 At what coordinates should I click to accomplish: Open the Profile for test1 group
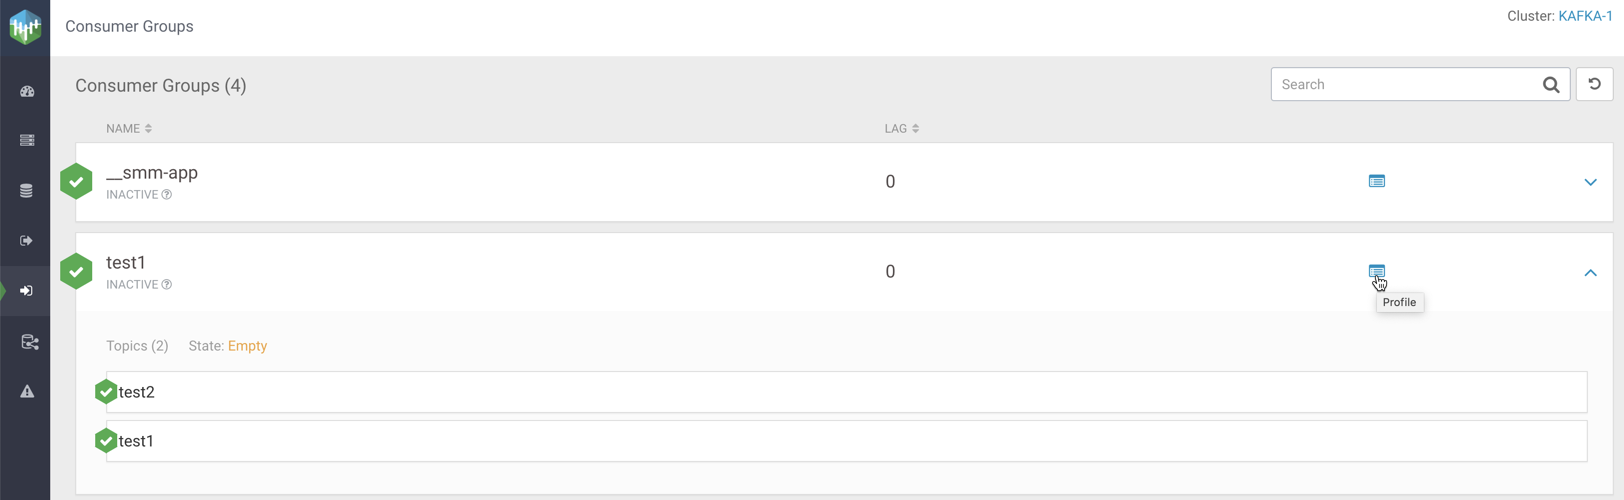1376,271
